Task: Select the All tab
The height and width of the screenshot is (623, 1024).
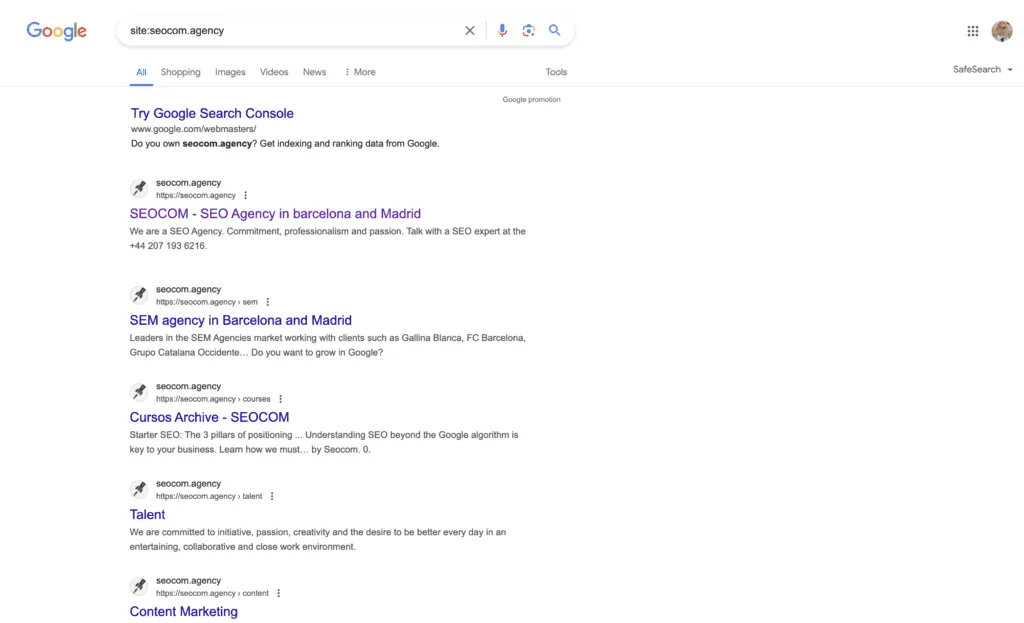Action: (141, 72)
